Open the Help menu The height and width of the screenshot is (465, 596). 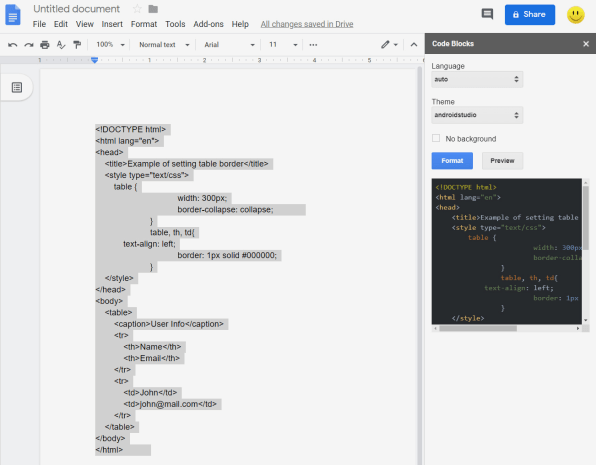coord(240,24)
